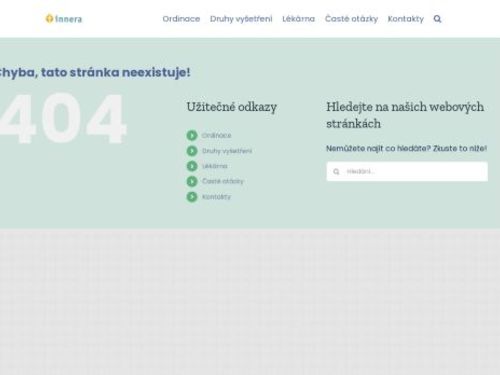Viewport: 500px width, 375px height.
Task: Open Druhy vyšetření in the top menu
Action: [x=241, y=19]
